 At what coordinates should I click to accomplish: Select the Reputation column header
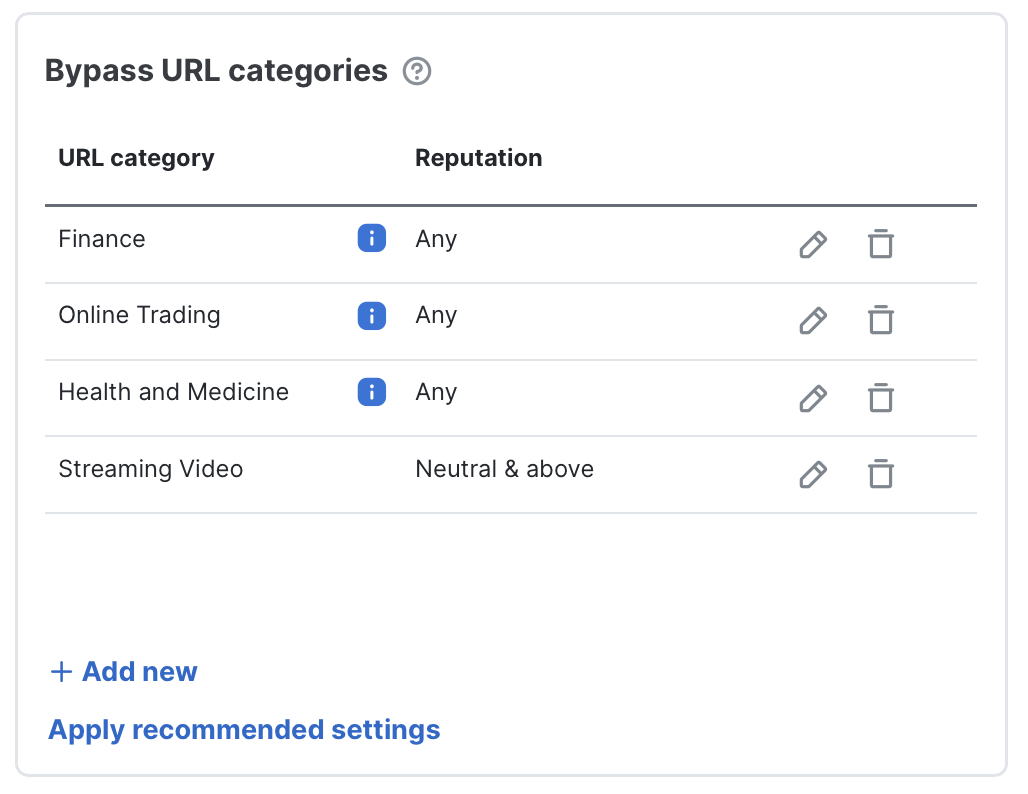pyautogui.click(x=478, y=157)
